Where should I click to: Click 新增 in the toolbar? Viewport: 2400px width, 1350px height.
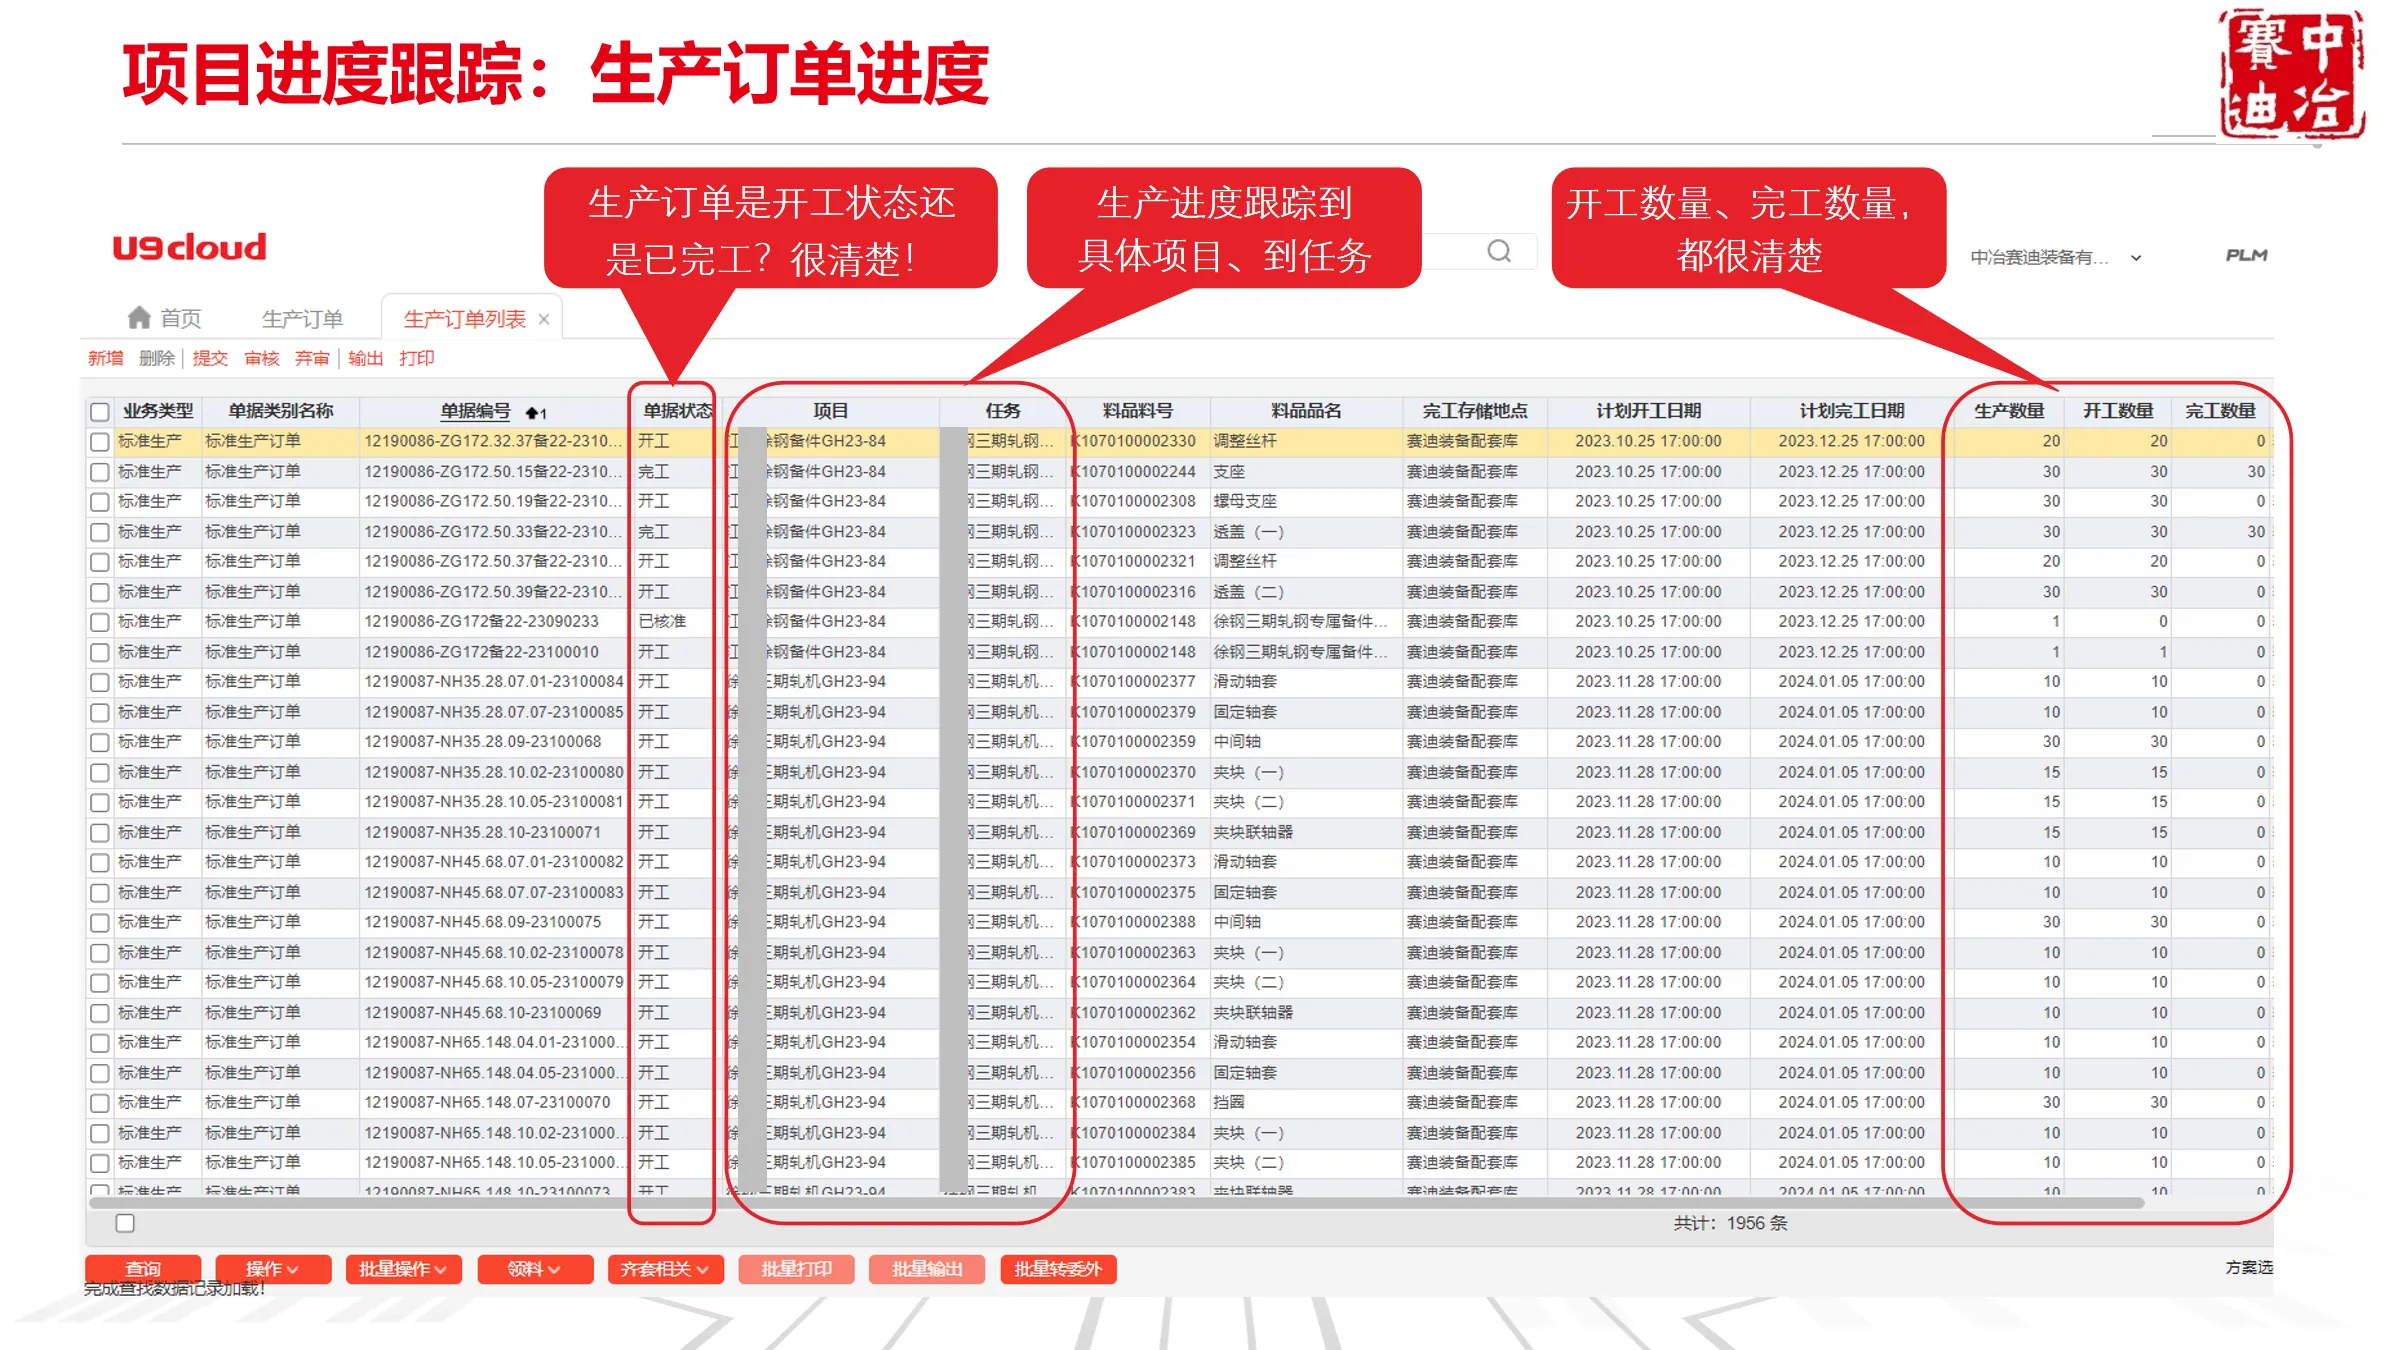(x=105, y=358)
